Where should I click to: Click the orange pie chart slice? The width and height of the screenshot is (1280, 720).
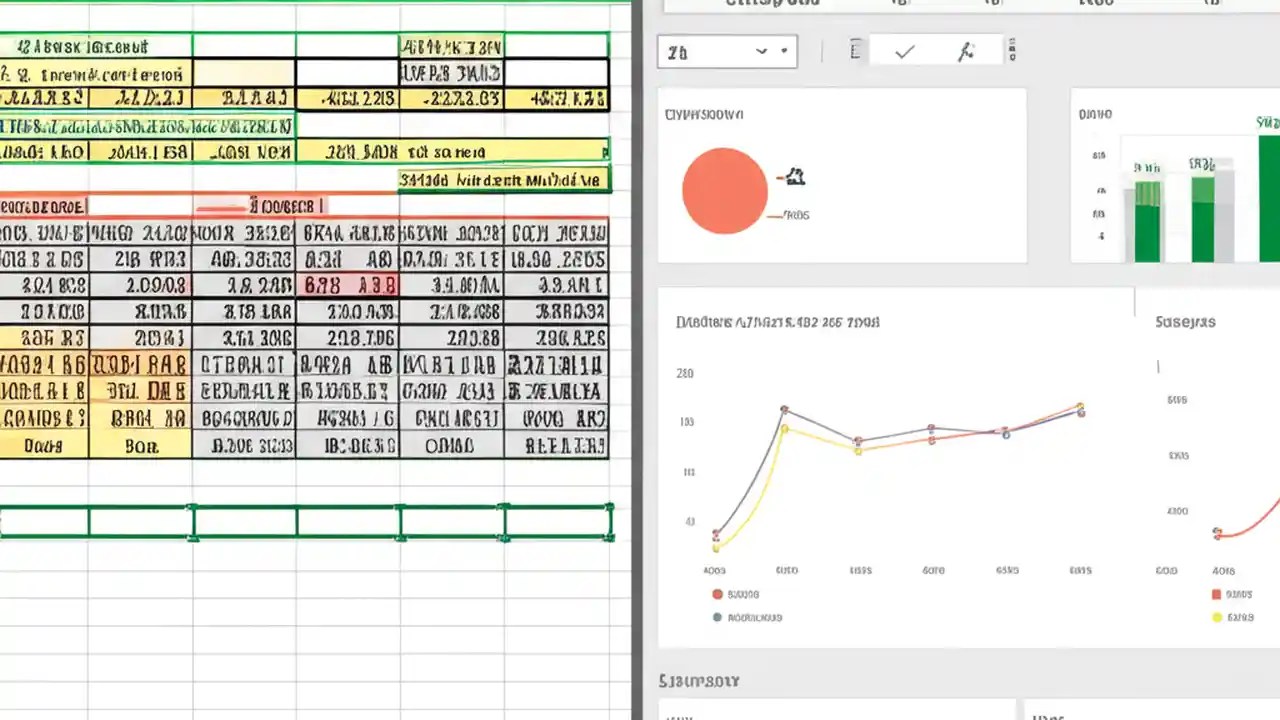pos(724,190)
